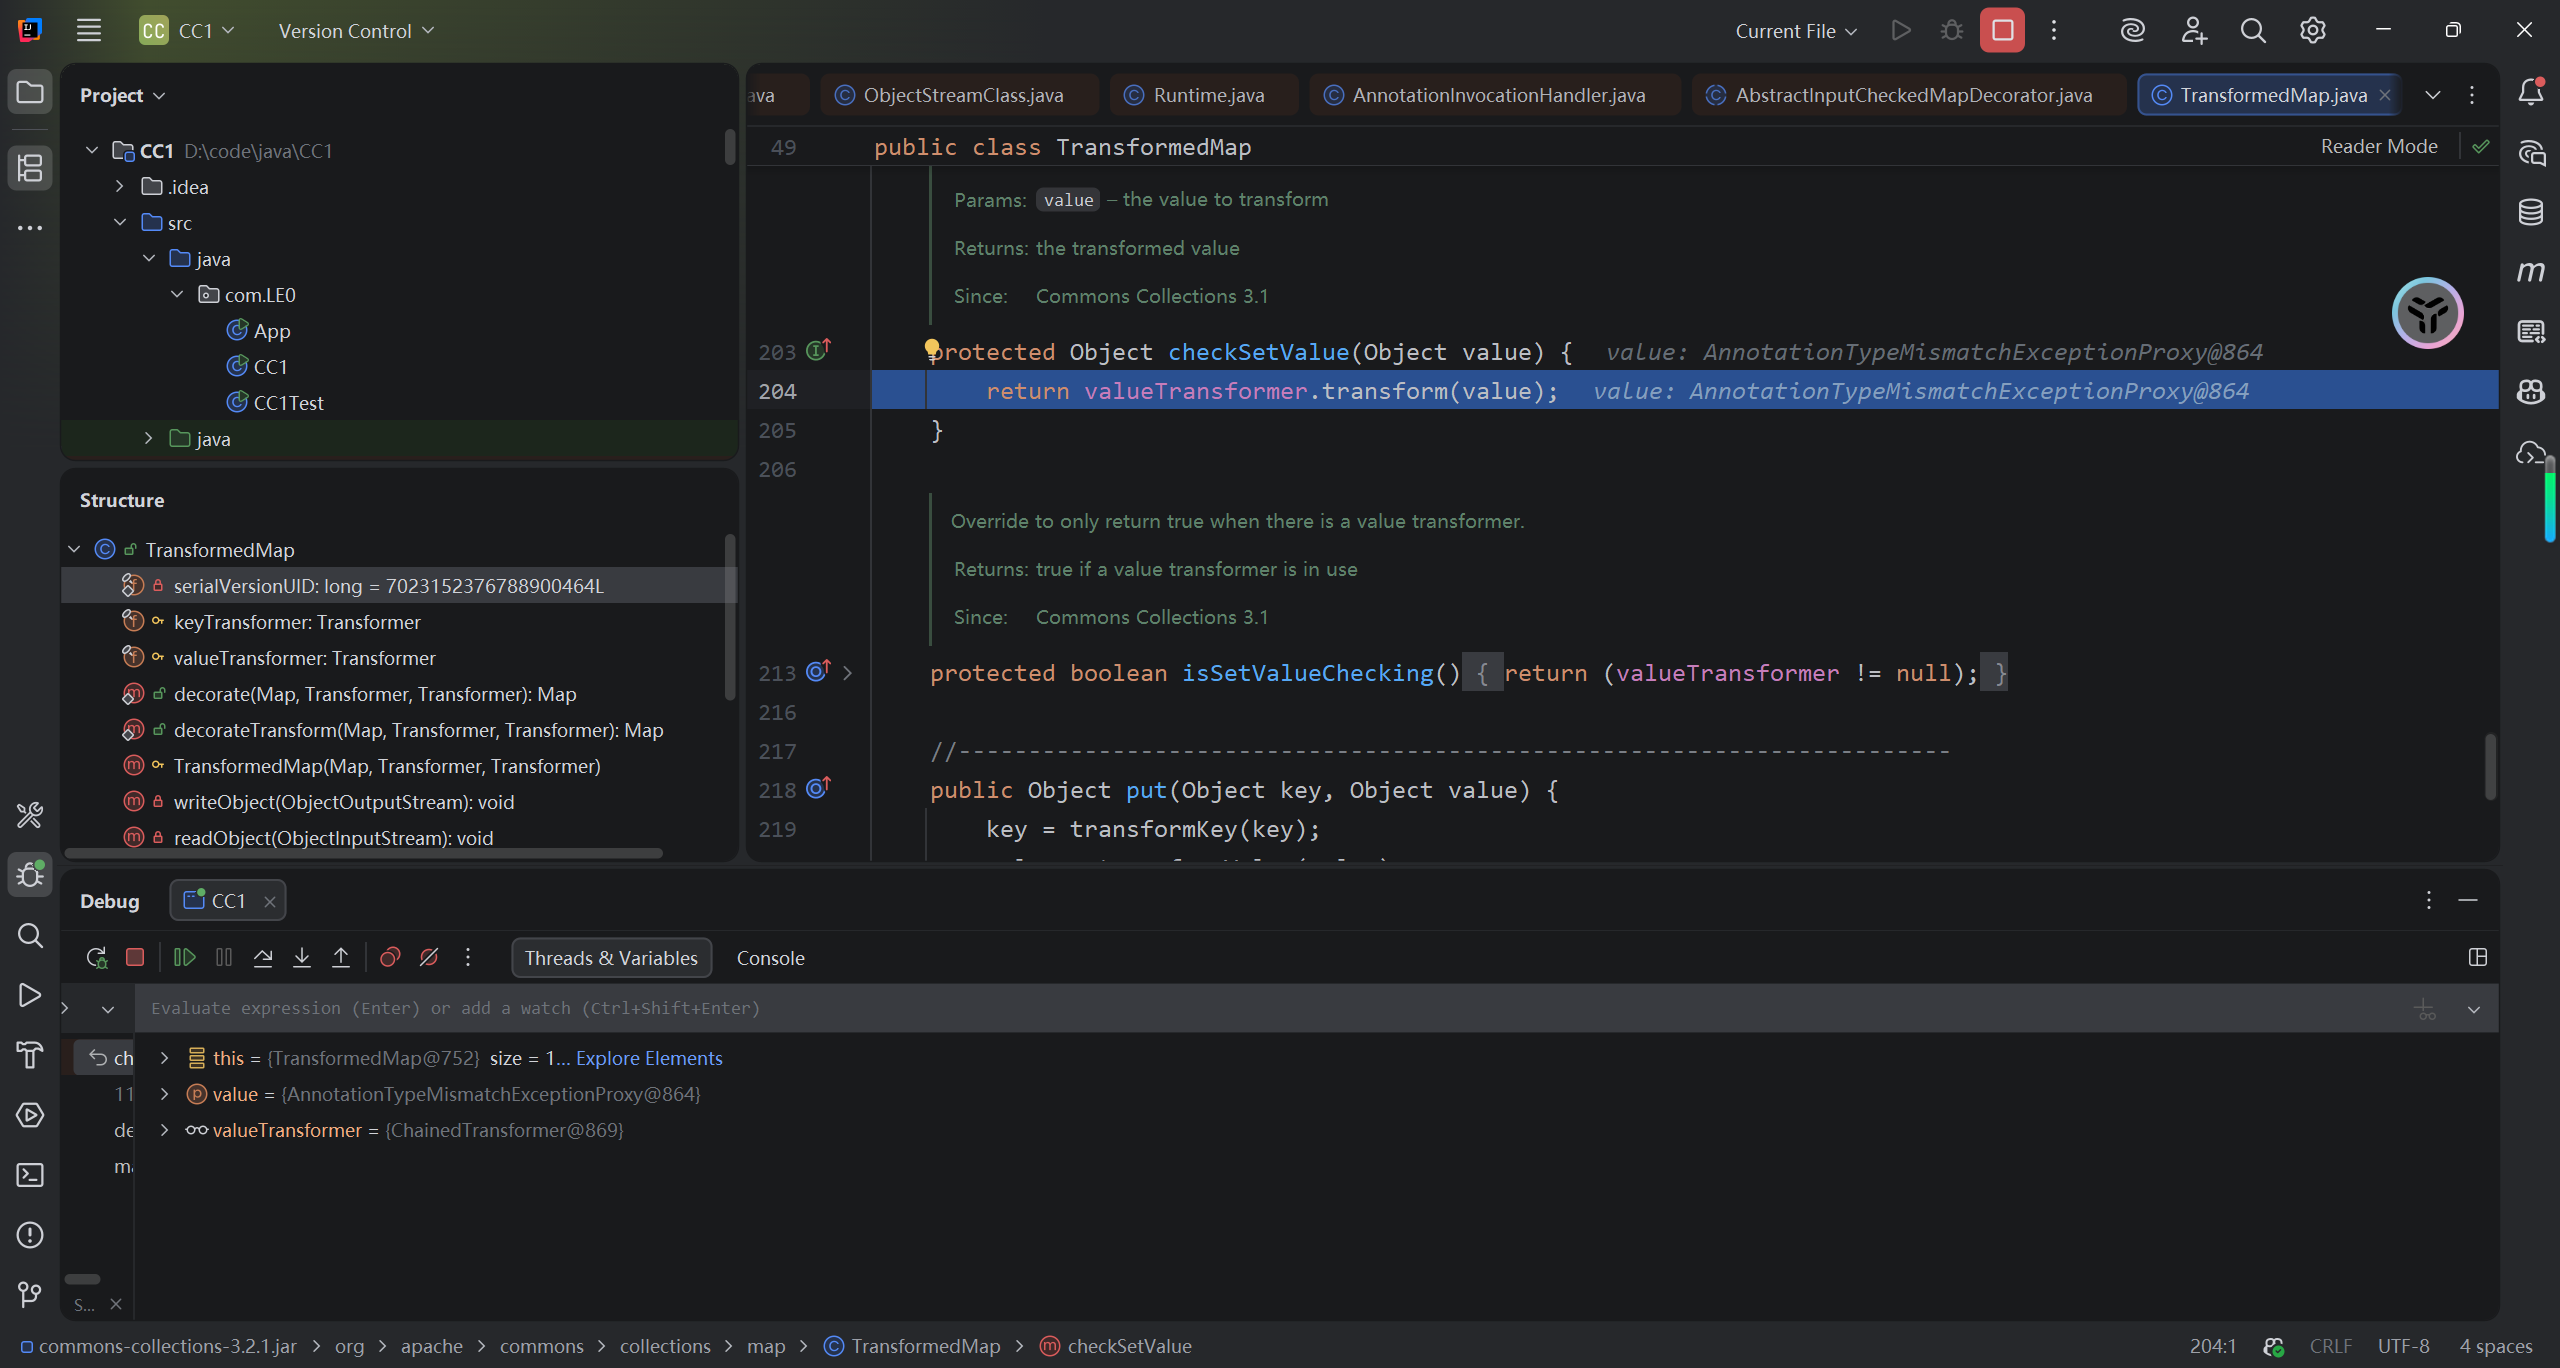This screenshot has height=1368, width=2560.
Task: Open the Database tool window icon
Action: (x=2531, y=212)
